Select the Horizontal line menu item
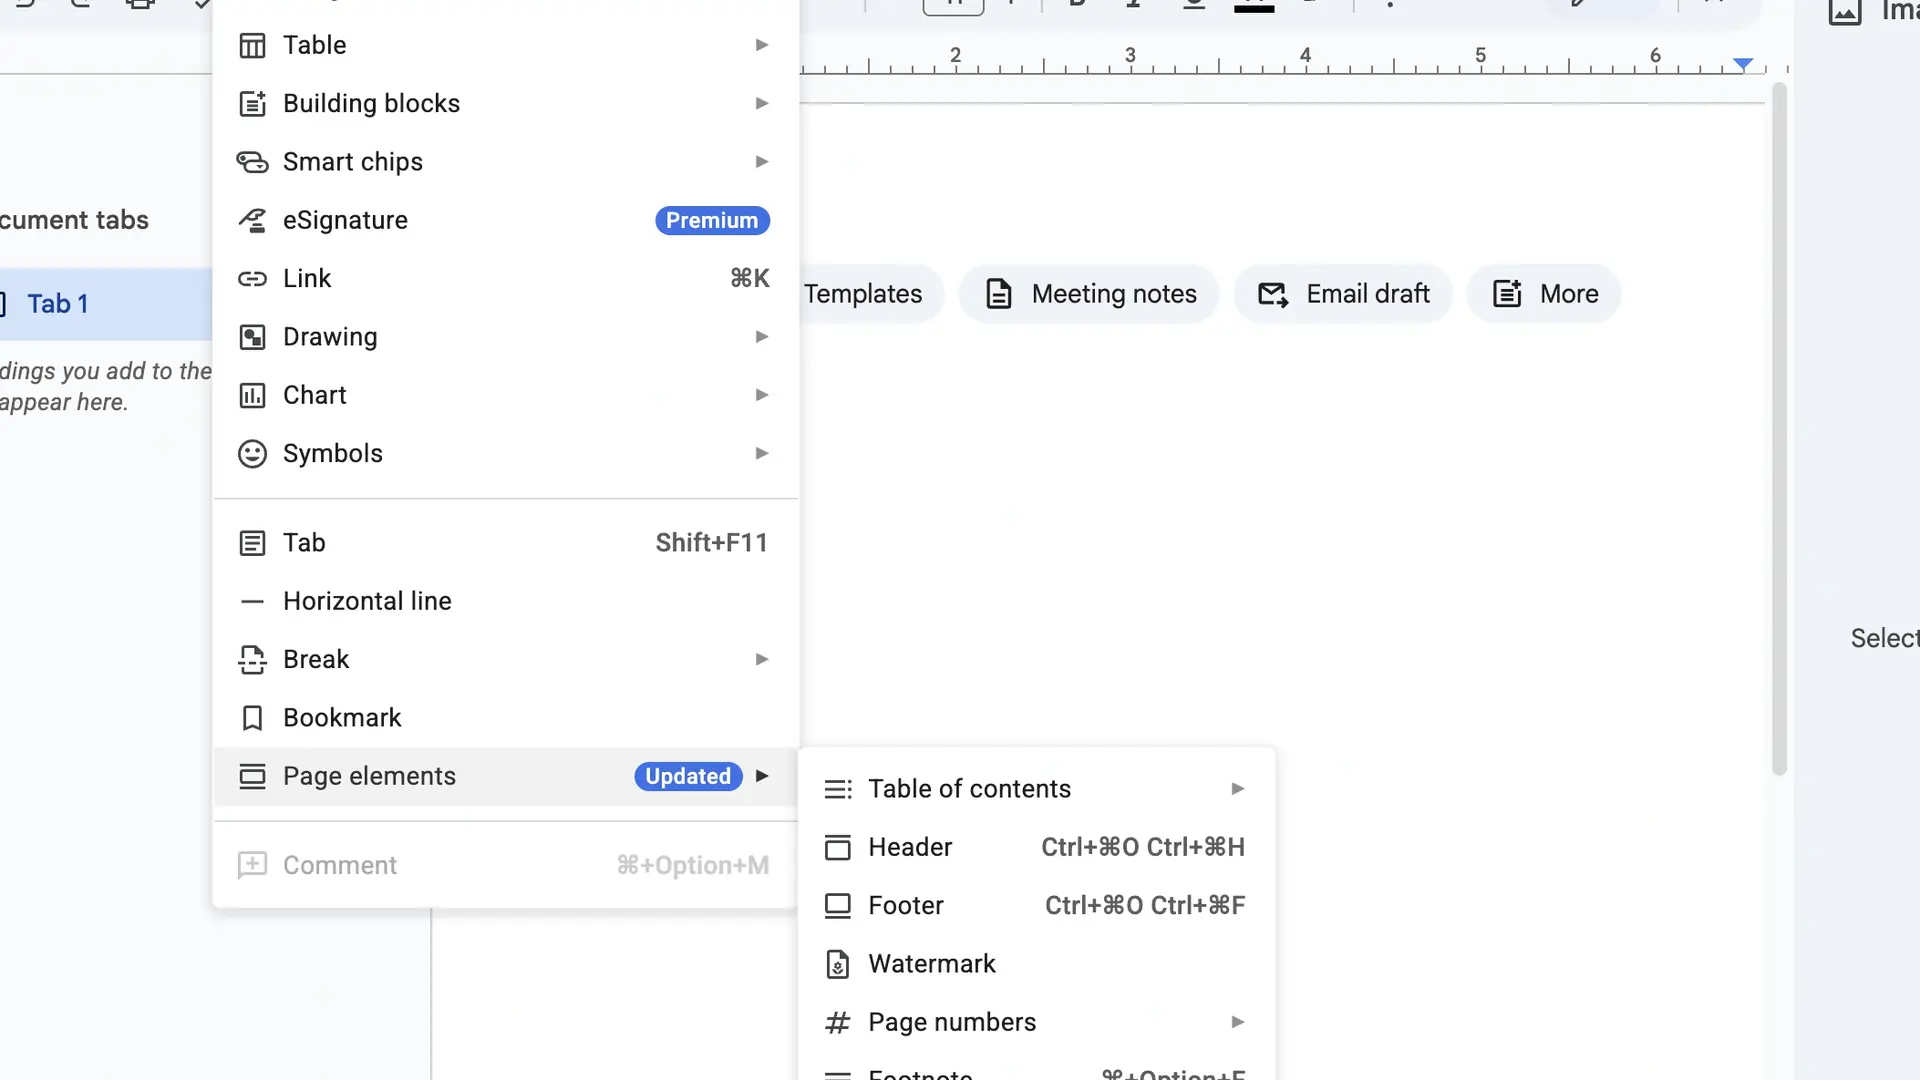The image size is (1920, 1080). (x=367, y=600)
